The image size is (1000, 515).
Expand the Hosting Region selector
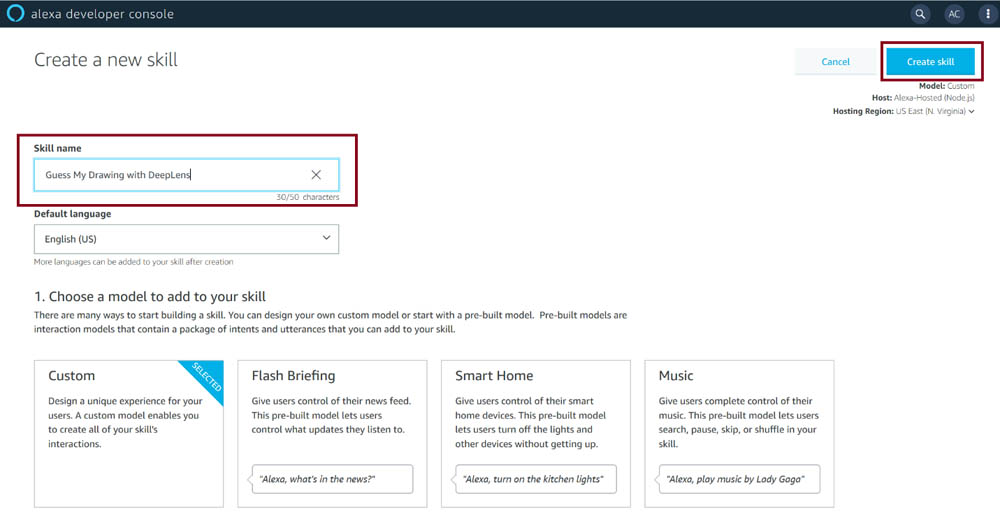[x=904, y=111]
